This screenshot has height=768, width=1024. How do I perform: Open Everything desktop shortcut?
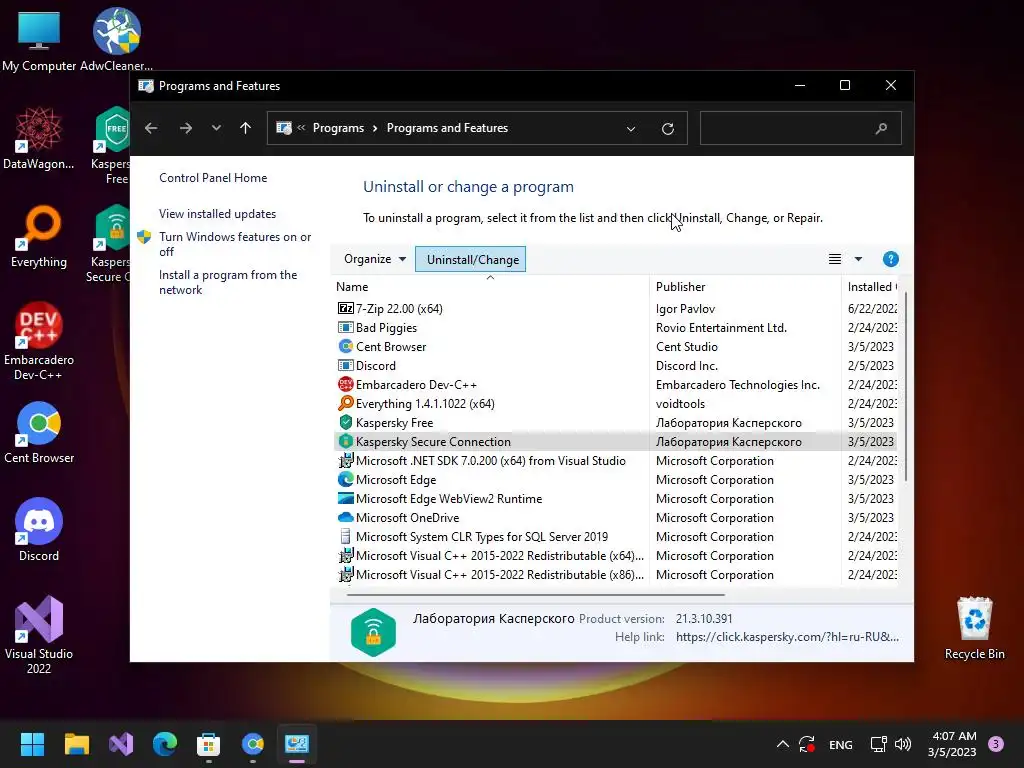[x=39, y=236]
